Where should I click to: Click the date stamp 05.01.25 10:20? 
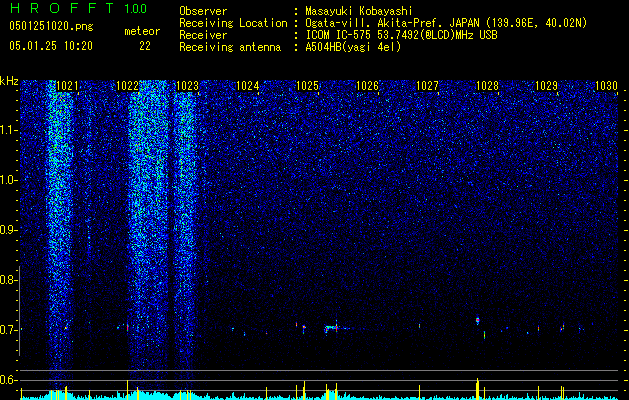click(51, 46)
